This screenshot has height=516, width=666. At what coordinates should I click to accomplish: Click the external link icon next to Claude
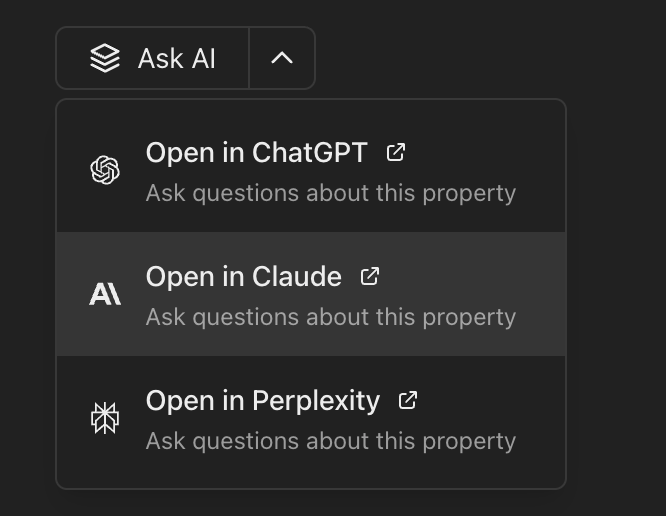pyautogui.click(x=370, y=276)
